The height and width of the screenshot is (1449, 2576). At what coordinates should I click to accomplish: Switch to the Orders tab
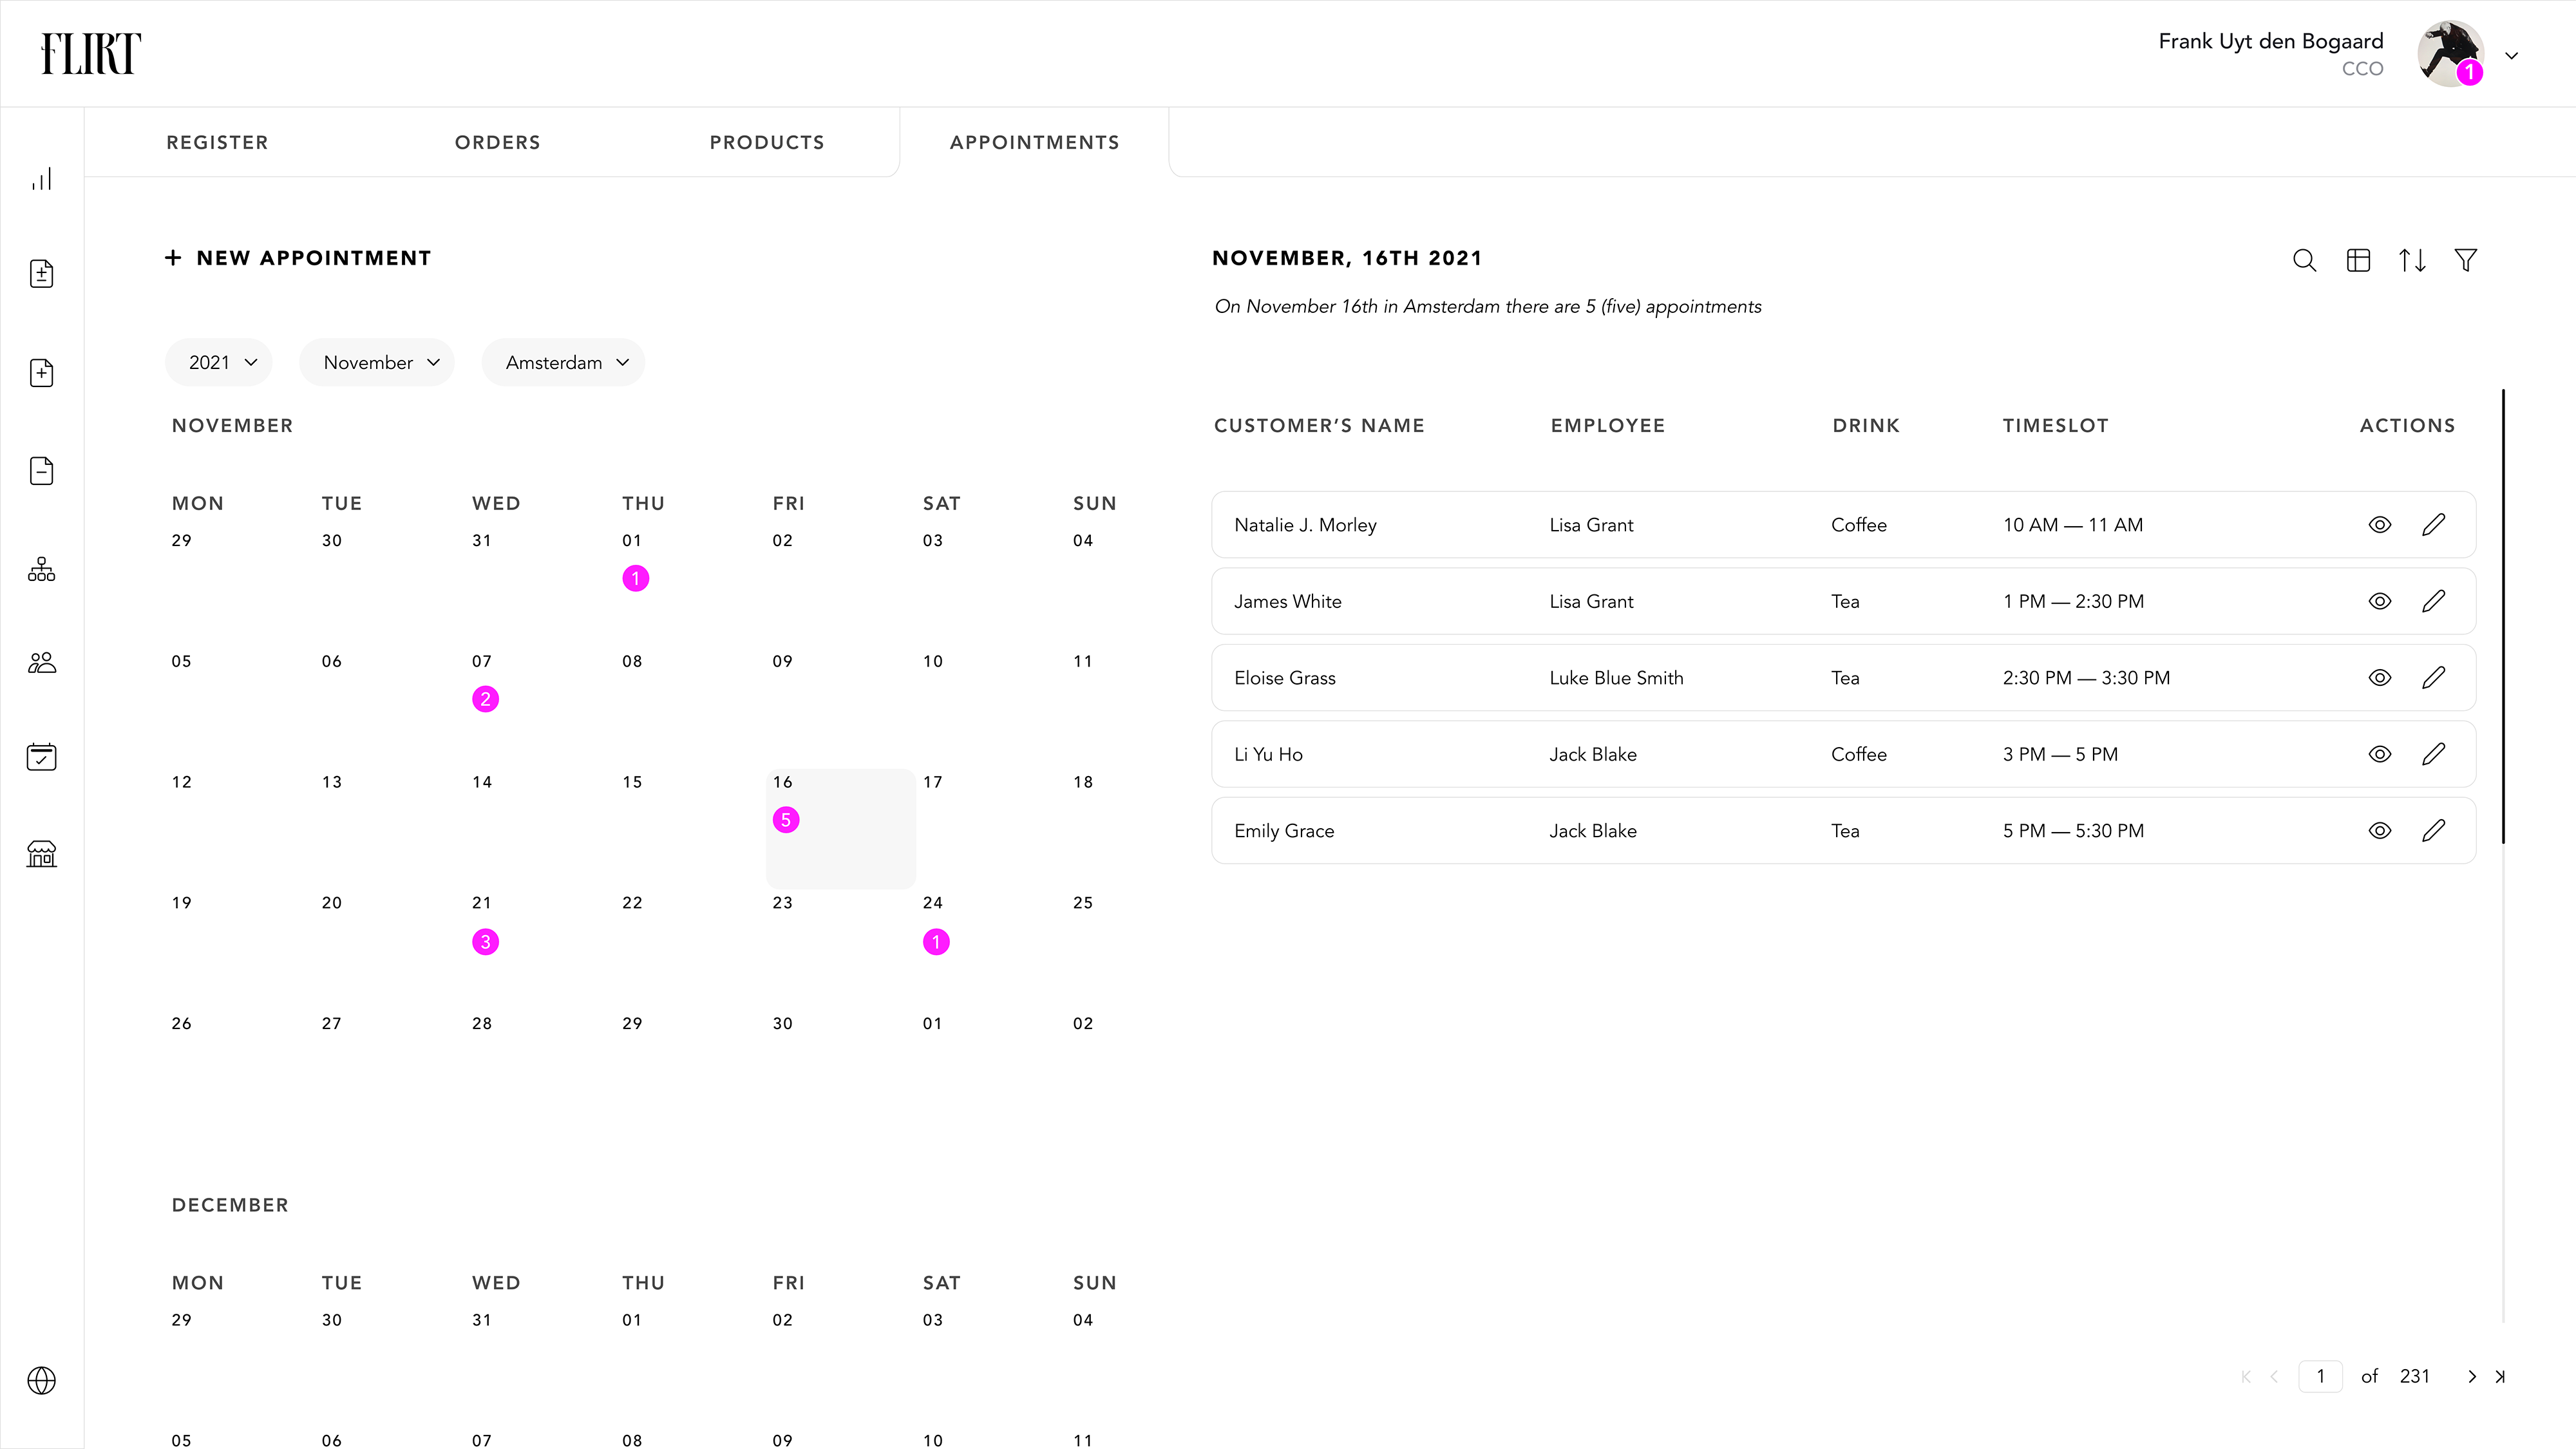pos(497,142)
